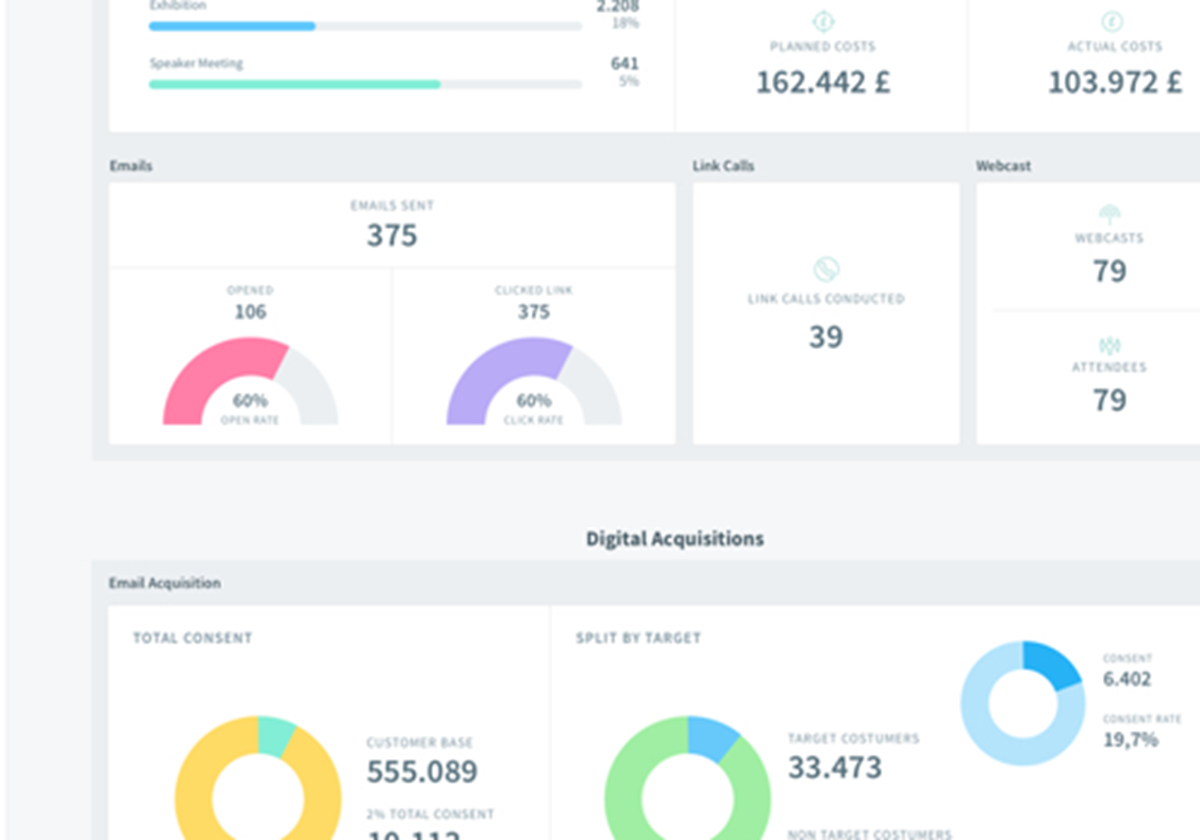Click the Speaker Meeting percentage 5%
The image size is (1200, 840).
click(628, 81)
